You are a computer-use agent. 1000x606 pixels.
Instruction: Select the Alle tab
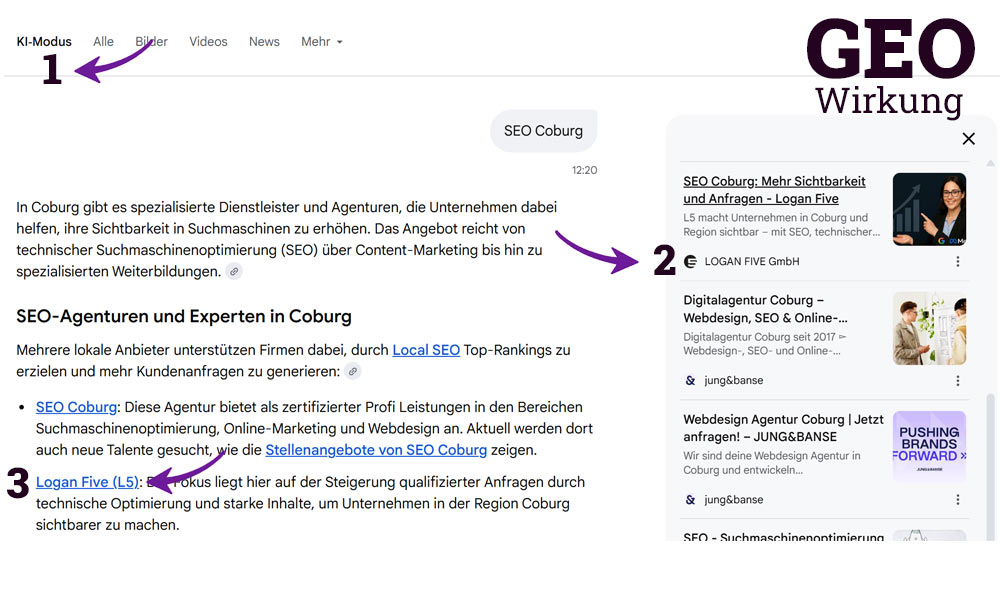pos(103,41)
